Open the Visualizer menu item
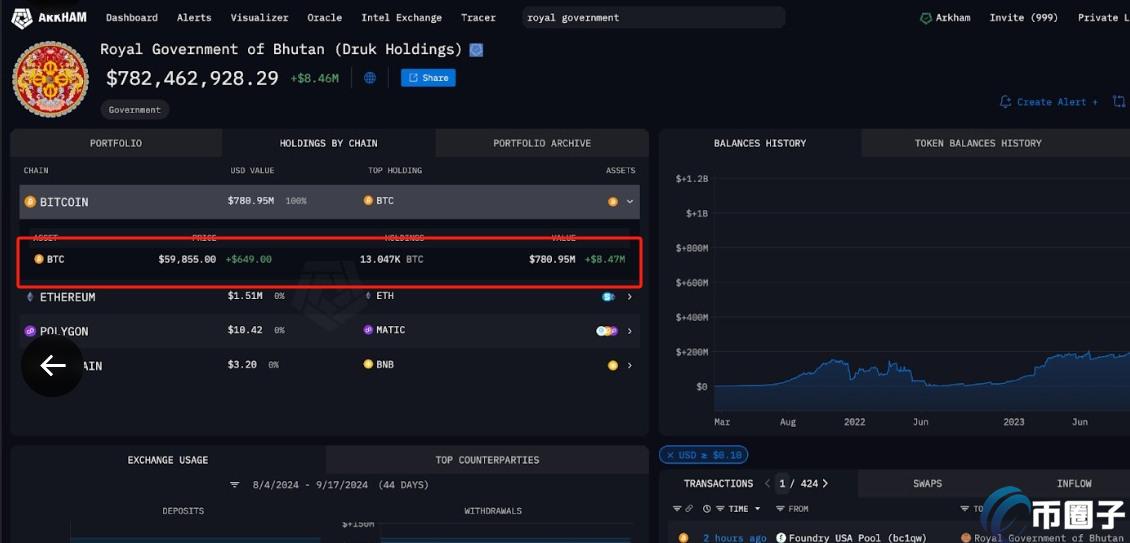The height and width of the screenshot is (543, 1130). (x=259, y=17)
